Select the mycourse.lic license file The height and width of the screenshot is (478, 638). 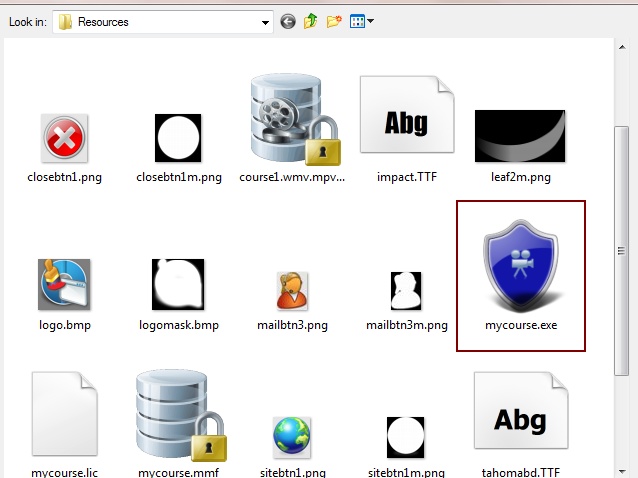[64, 413]
